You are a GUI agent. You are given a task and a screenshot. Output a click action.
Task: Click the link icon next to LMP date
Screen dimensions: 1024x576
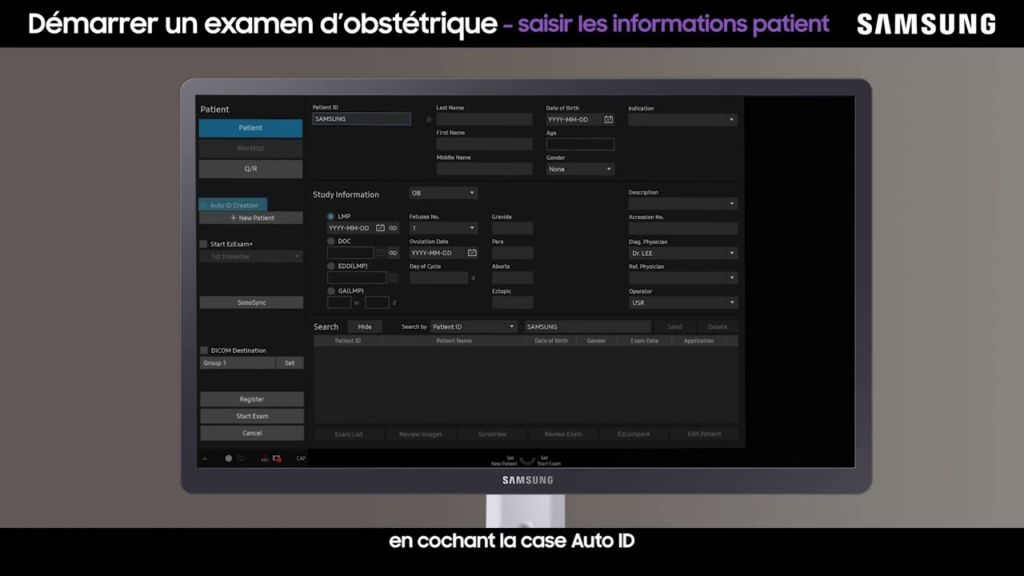coord(393,228)
